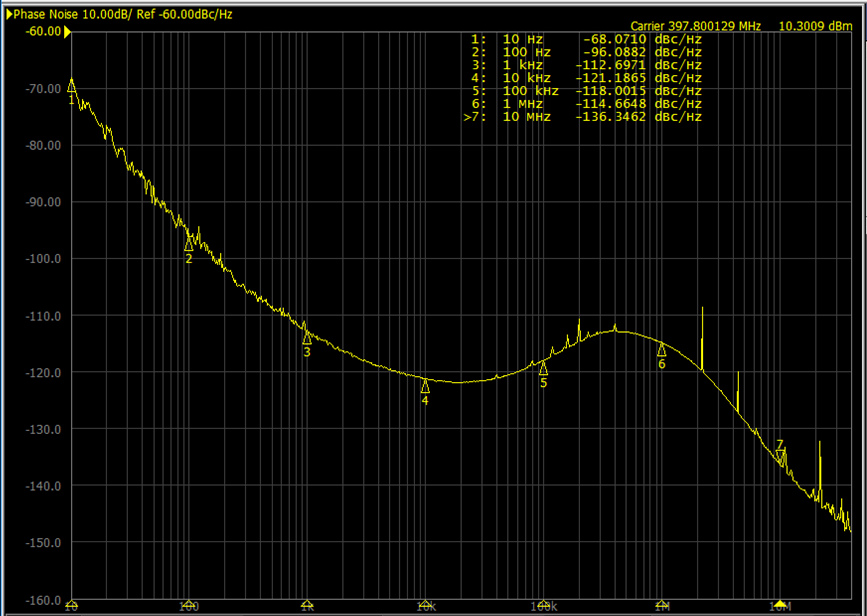Screen dimensions: 867x616
Task: Select marker 1 row in readout table
Action: click(586, 39)
